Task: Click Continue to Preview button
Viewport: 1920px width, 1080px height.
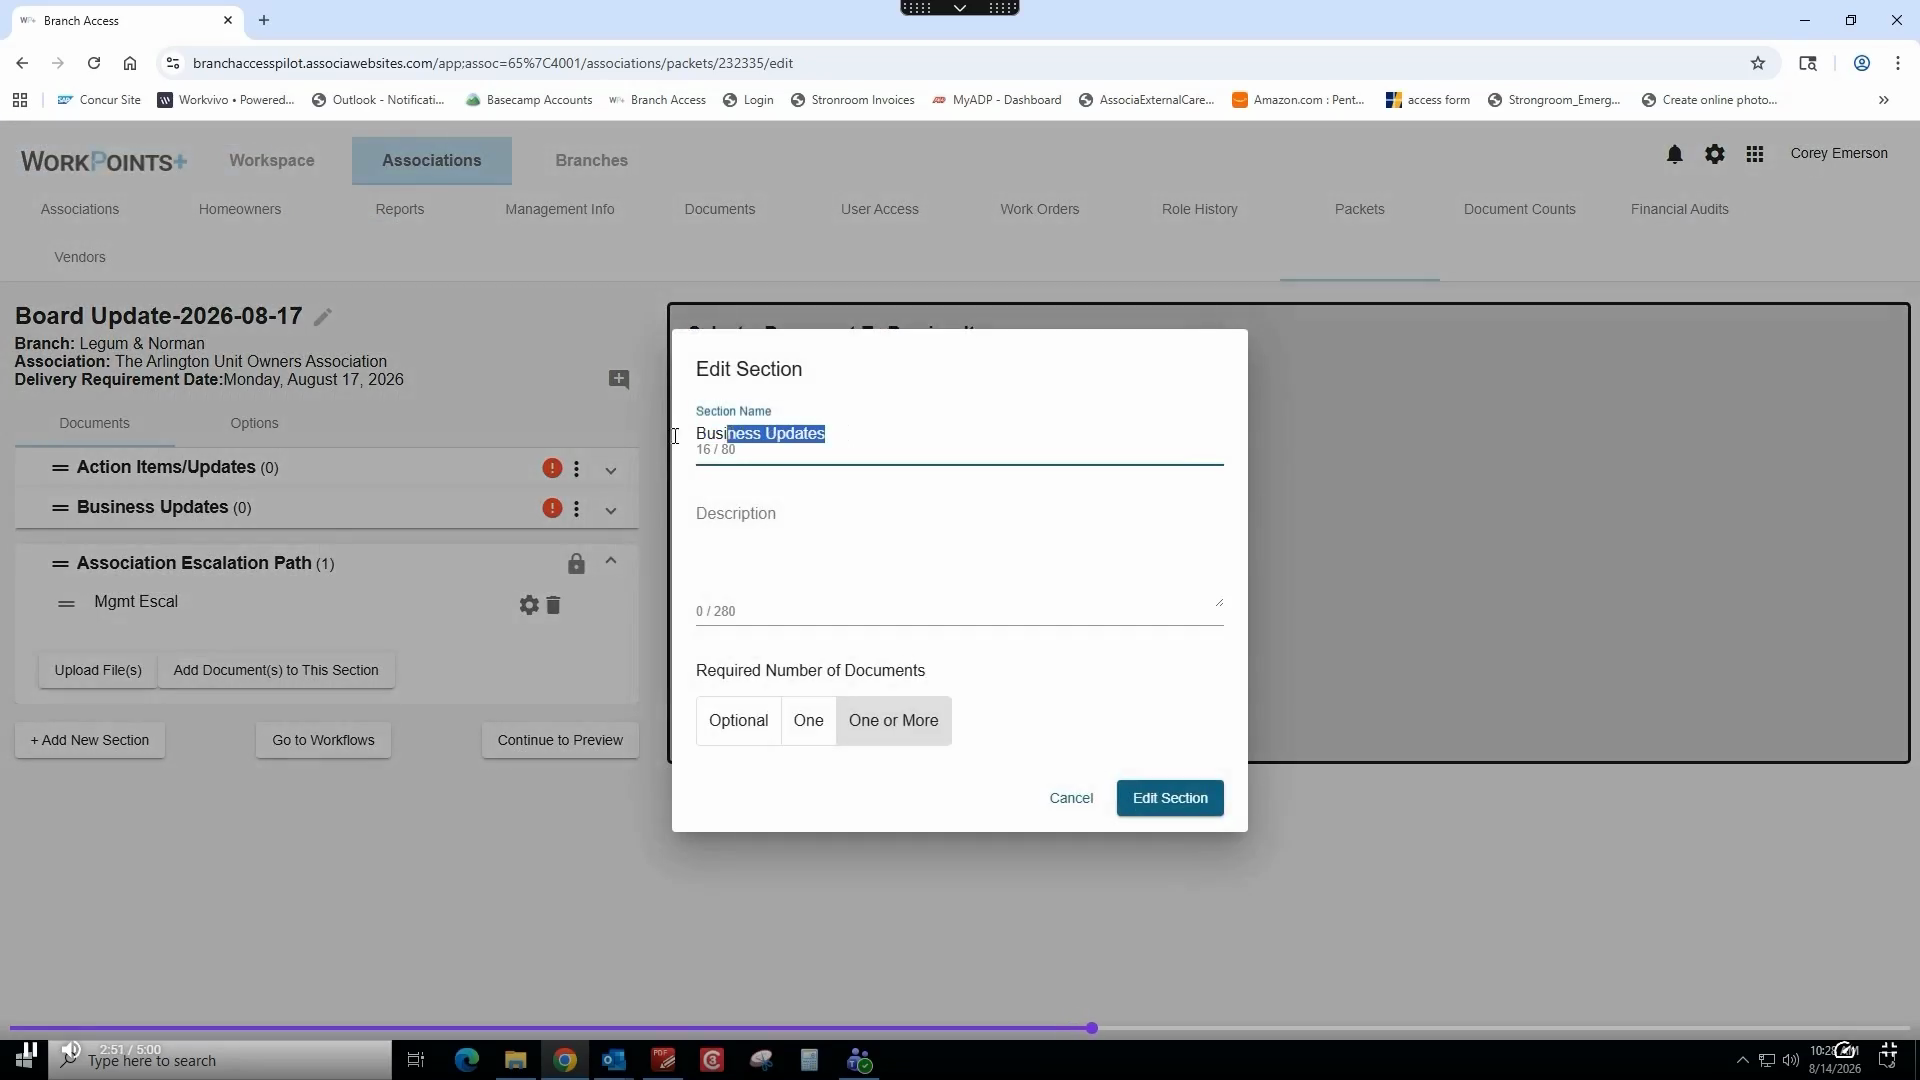Action: [x=560, y=740]
